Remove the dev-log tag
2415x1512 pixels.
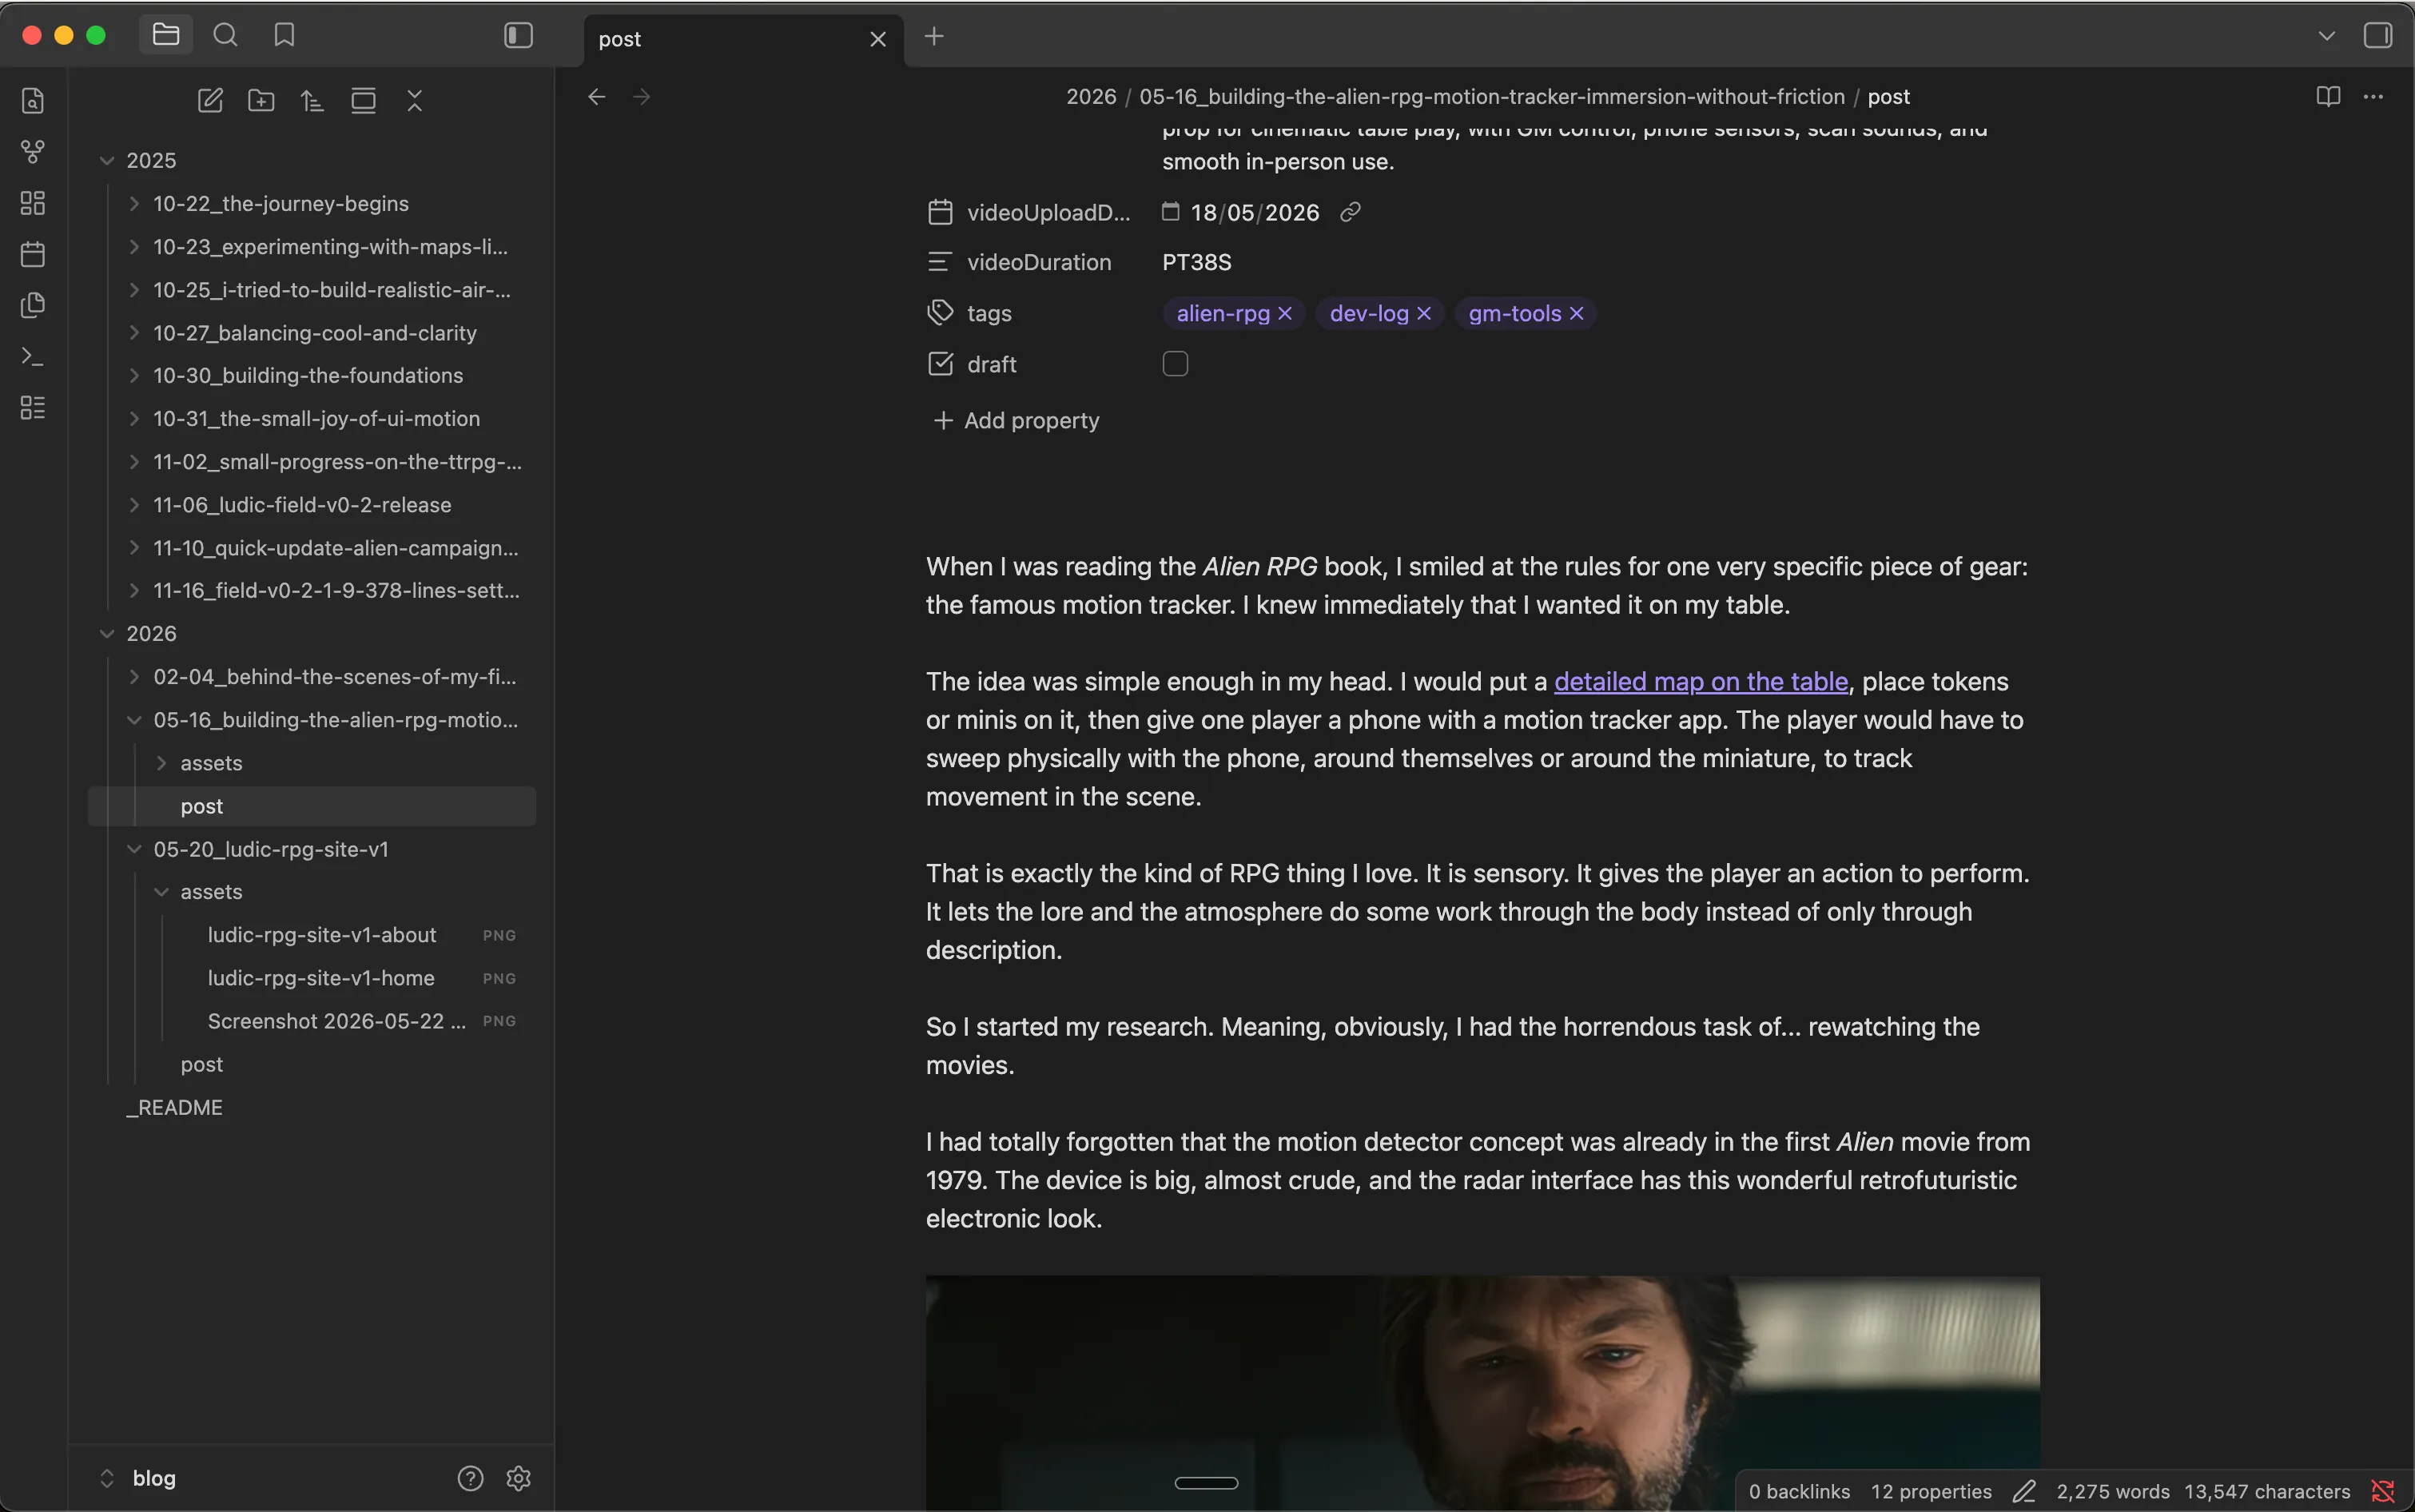pyautogui.click(x=1424, y=314)
